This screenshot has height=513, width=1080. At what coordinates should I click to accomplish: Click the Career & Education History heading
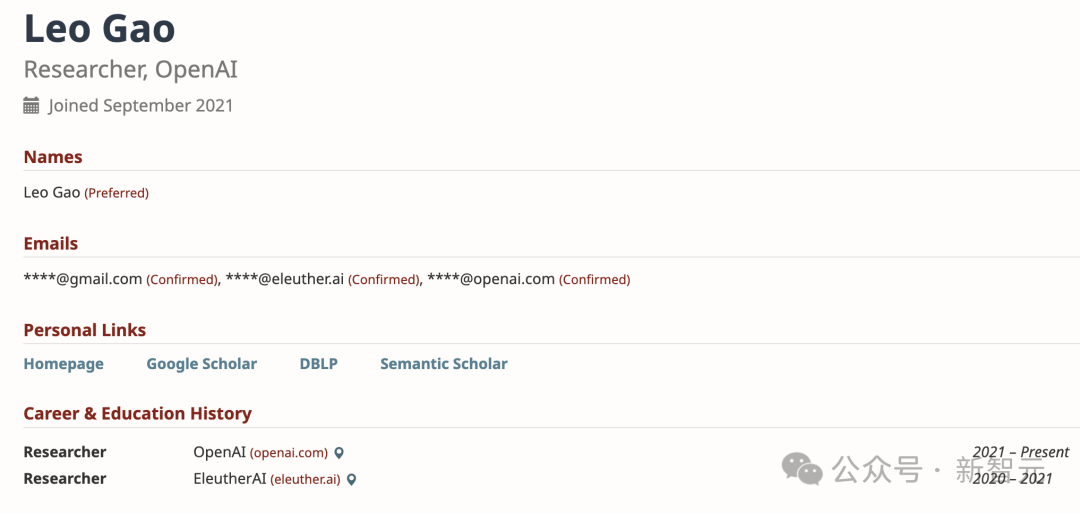point(137,413)
